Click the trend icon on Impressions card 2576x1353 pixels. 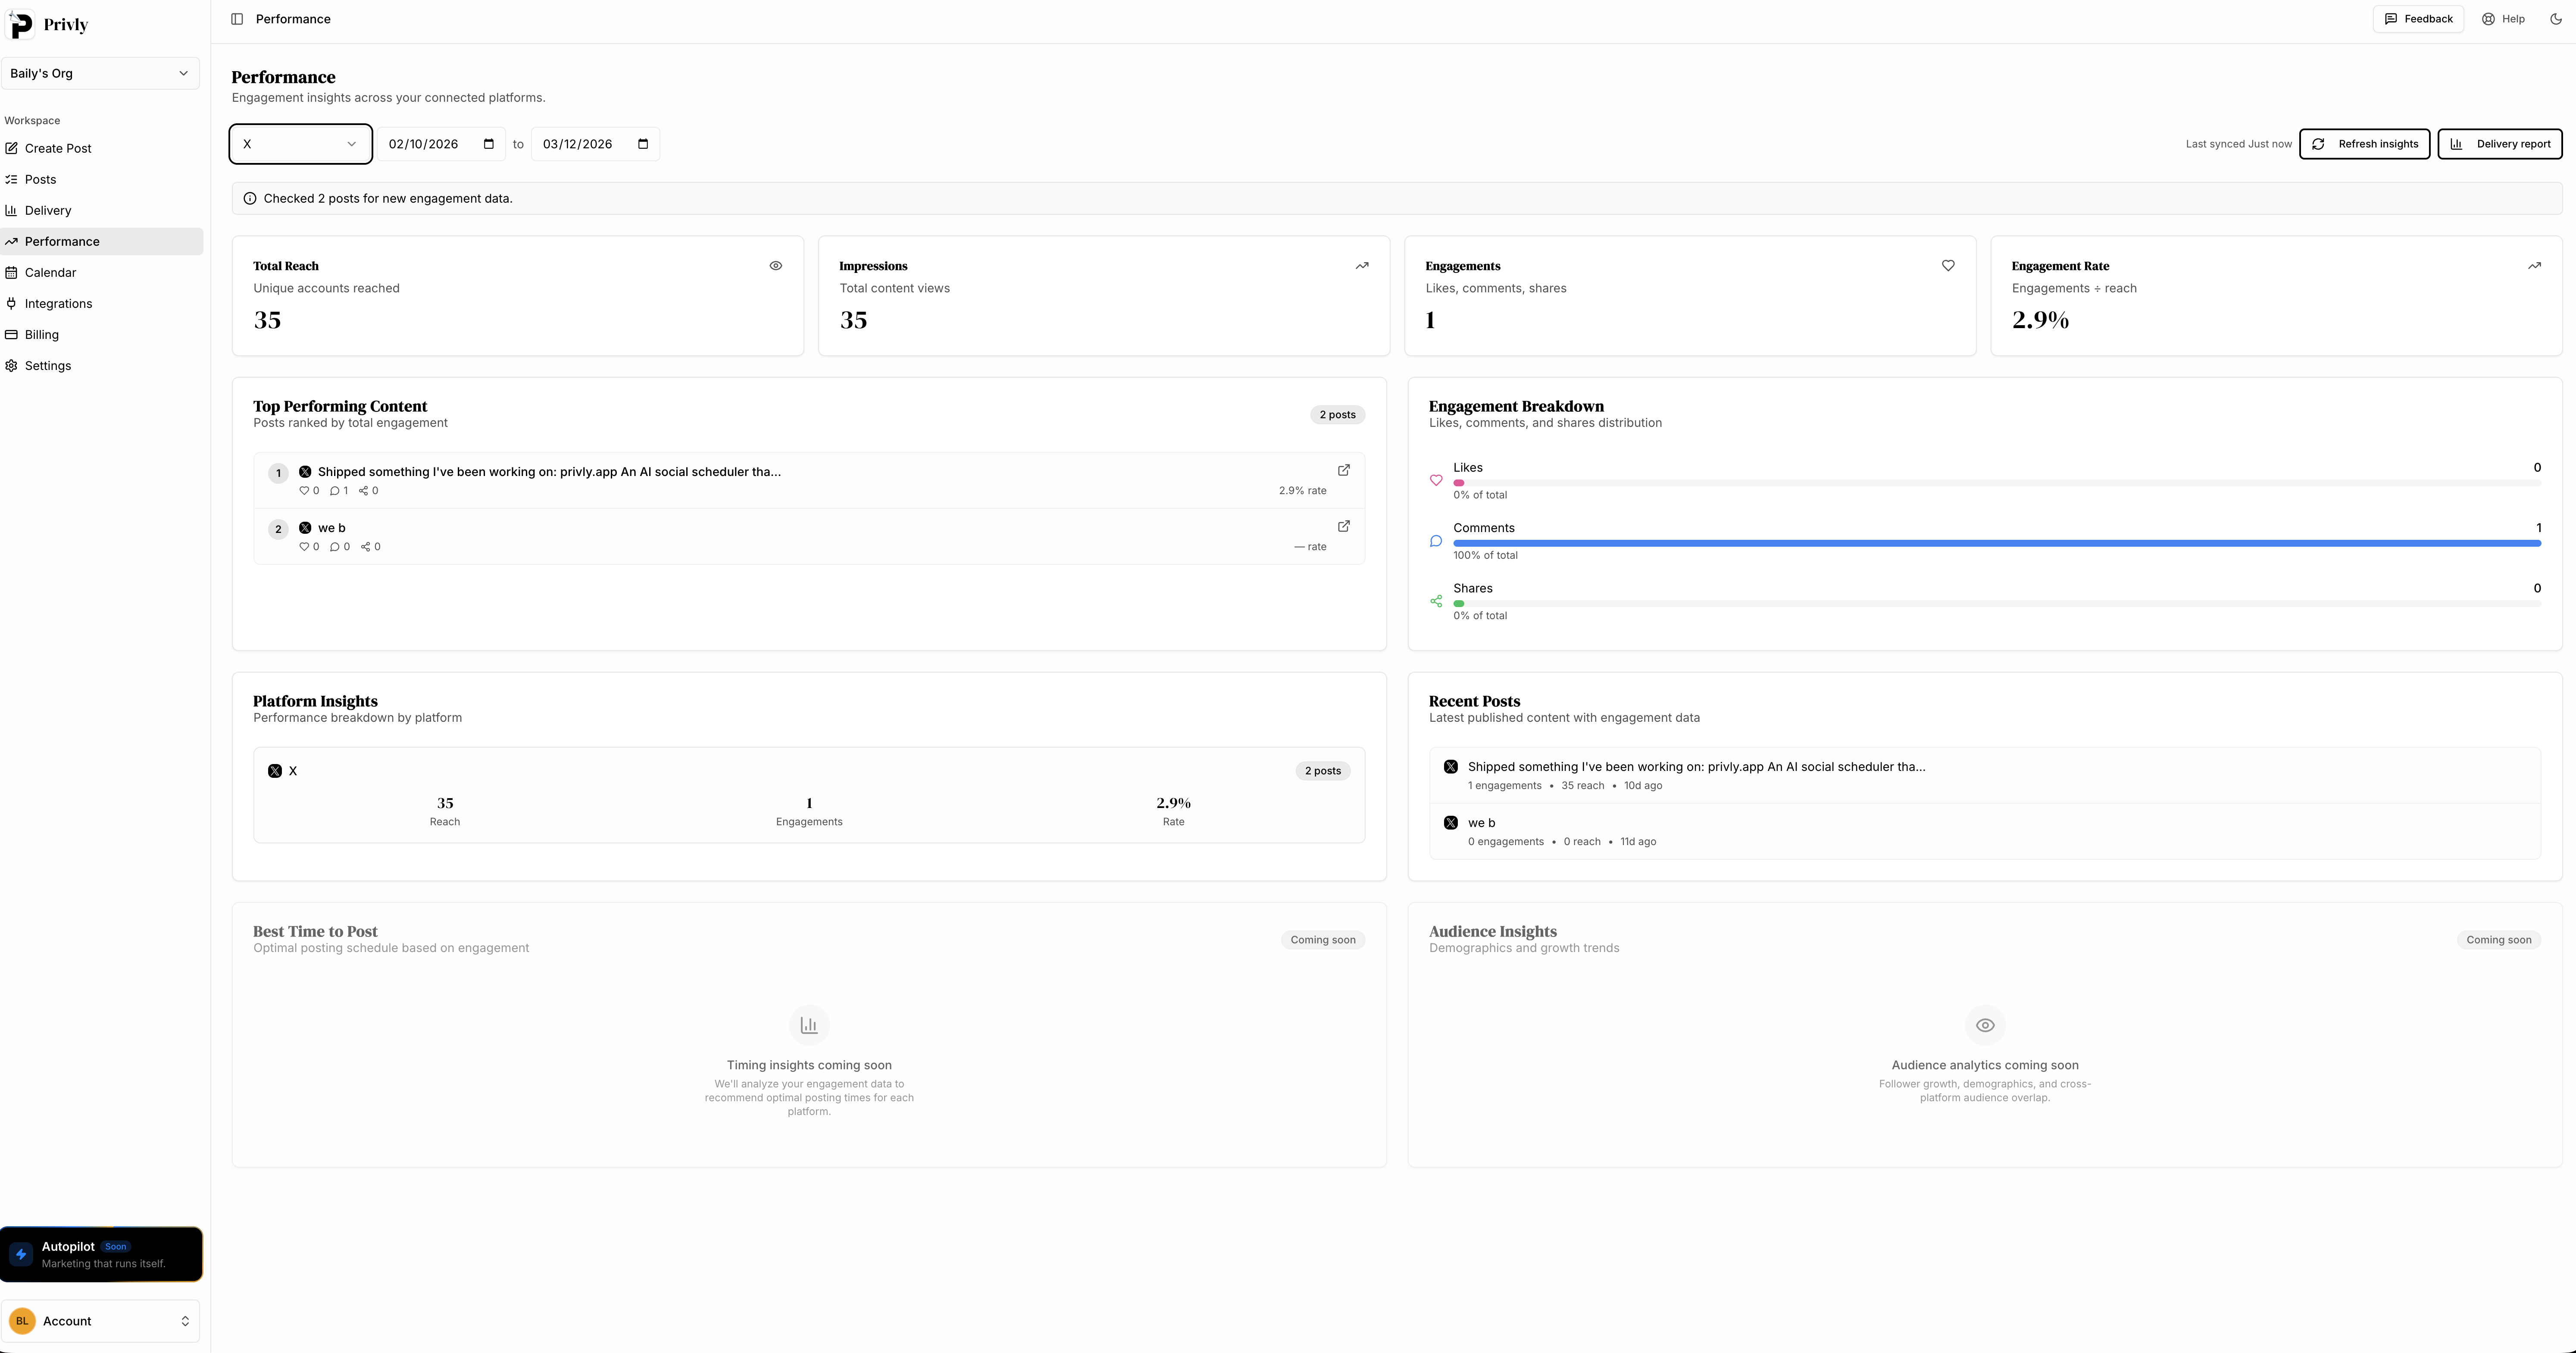point(1362,266)
